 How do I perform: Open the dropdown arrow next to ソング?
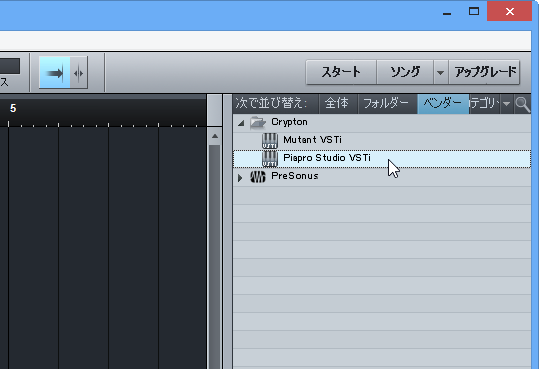pos(440,73)
